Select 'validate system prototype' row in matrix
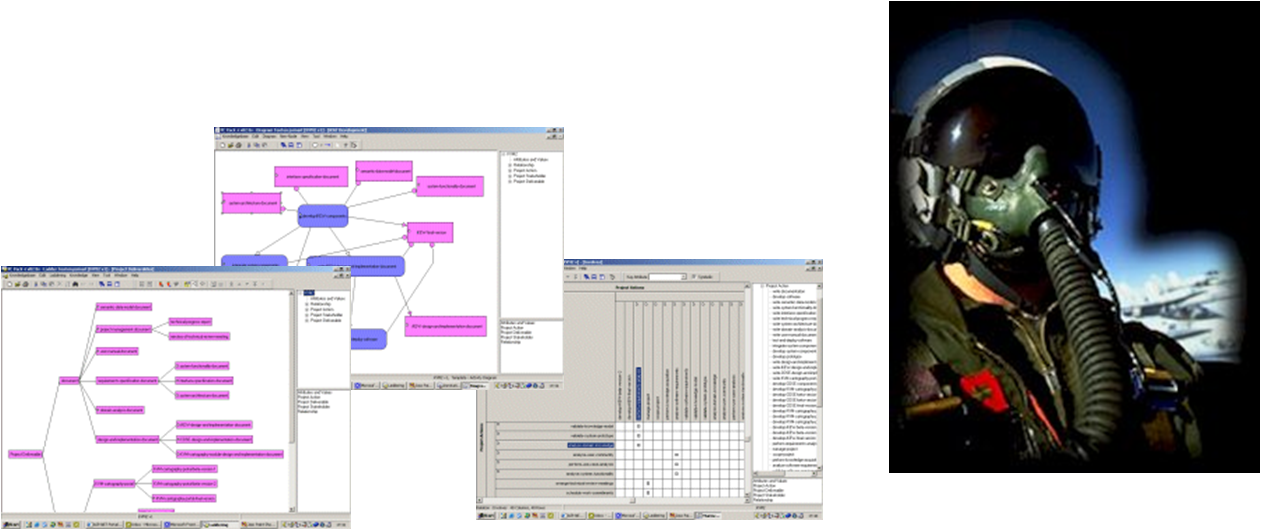Image resolution: width=1261 pixels, height=530 pixels. pos(556,436)
